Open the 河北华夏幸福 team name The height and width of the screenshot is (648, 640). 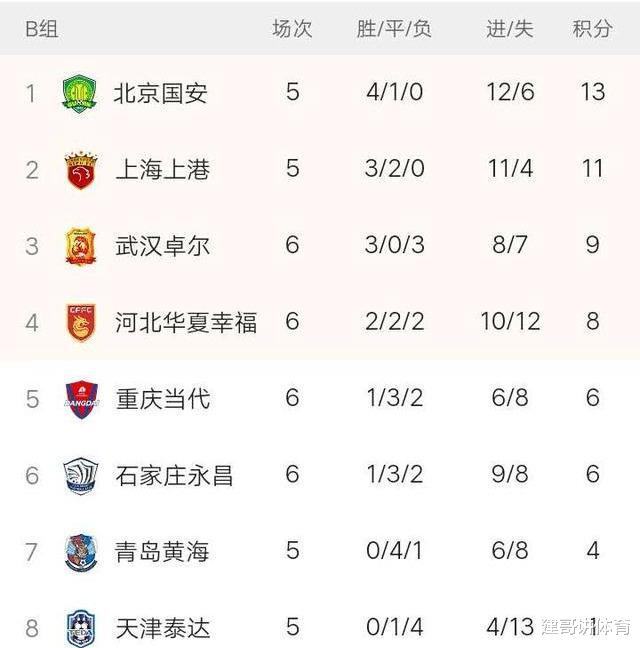(185, 322)
